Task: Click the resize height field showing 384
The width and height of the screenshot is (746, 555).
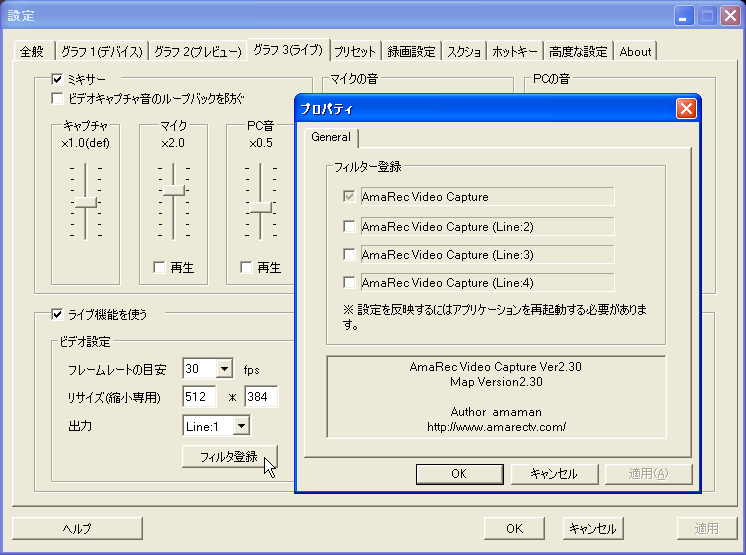Action: tap(261, 397)
